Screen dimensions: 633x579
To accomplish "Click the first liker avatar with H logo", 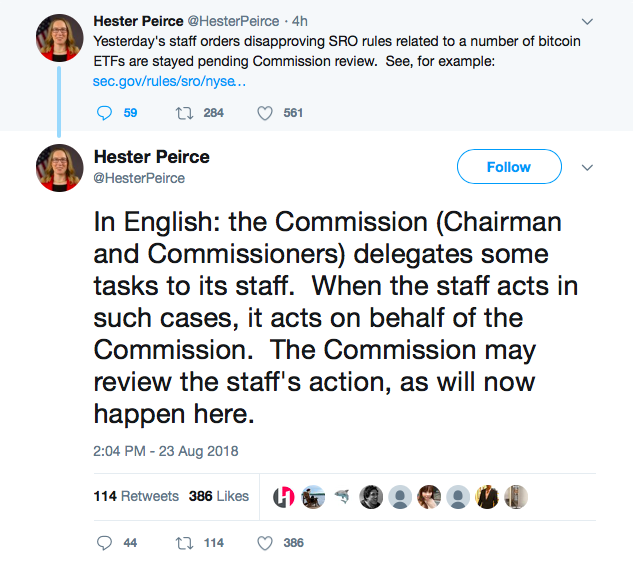I will pyautogui.click(x=284, y=497).
